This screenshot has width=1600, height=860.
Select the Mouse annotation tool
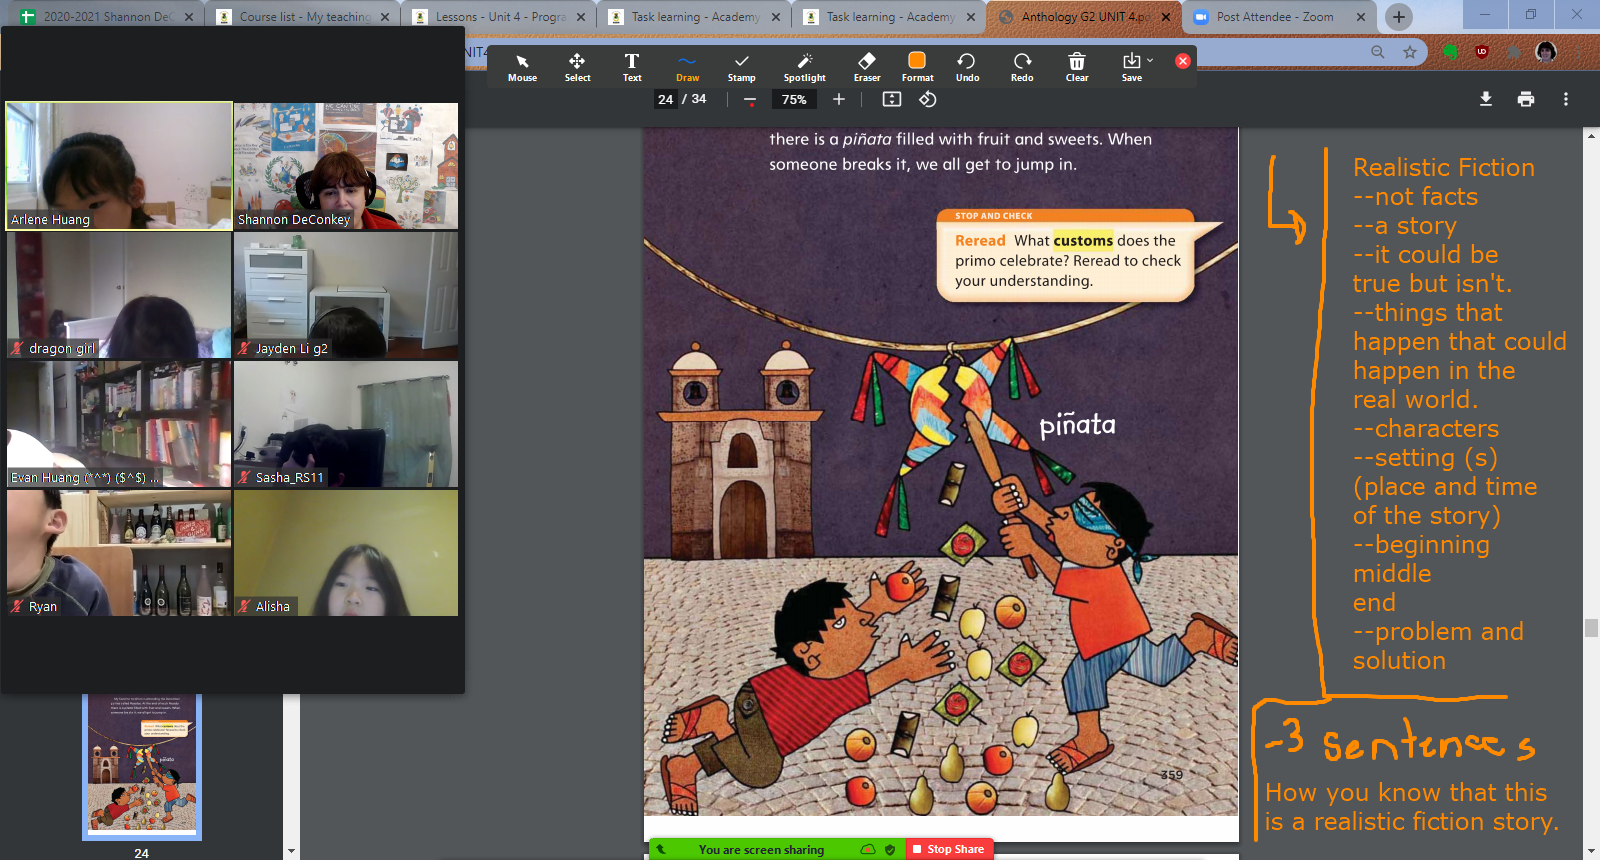(522, 67)
